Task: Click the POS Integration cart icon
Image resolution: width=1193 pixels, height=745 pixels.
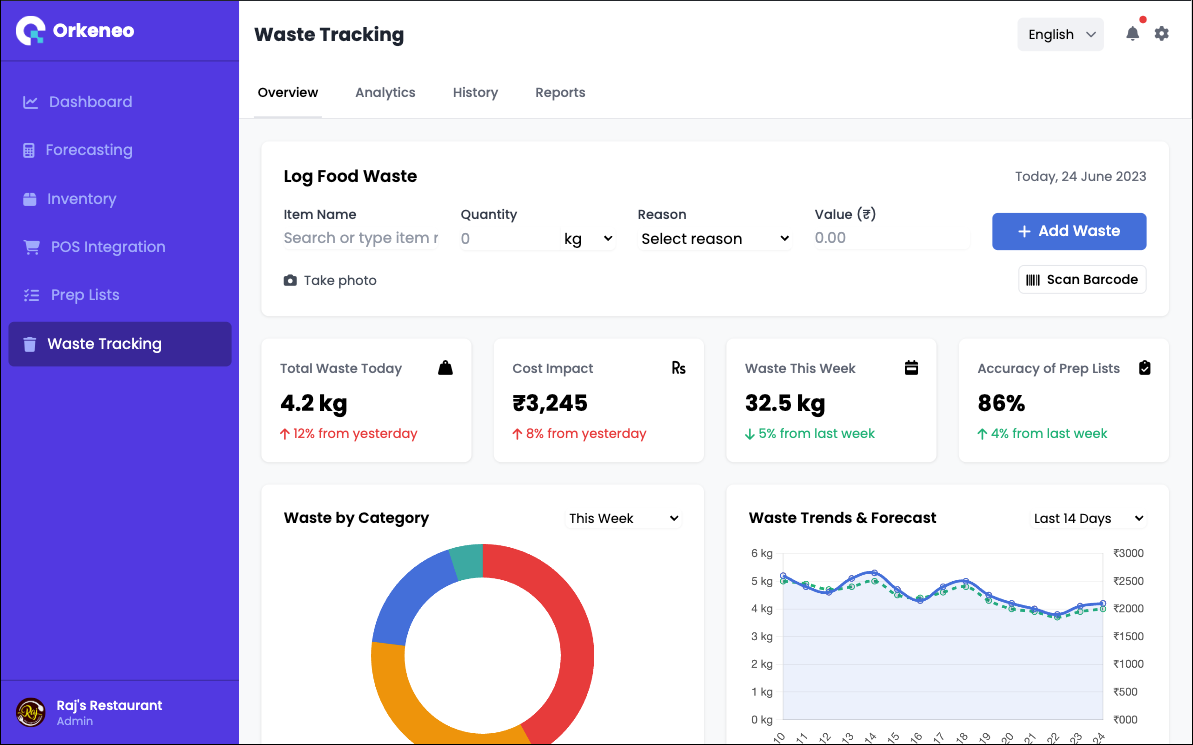Action: pyautogui.click(x=31, y=247)
